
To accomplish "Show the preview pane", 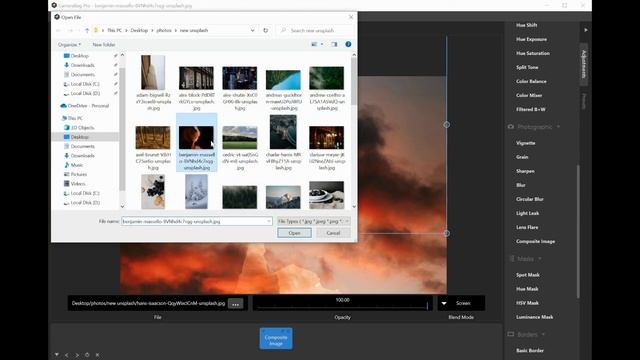I will [x=334, y=44].
